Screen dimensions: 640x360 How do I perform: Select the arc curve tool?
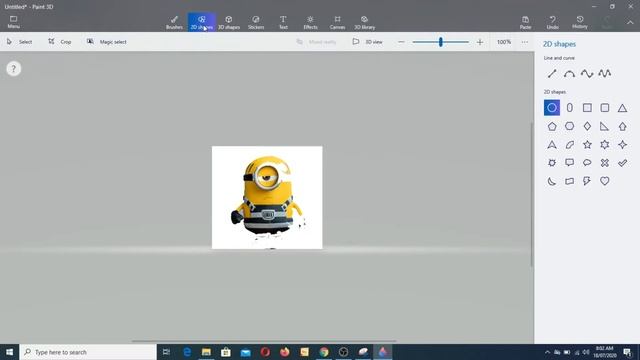(569, 73)
